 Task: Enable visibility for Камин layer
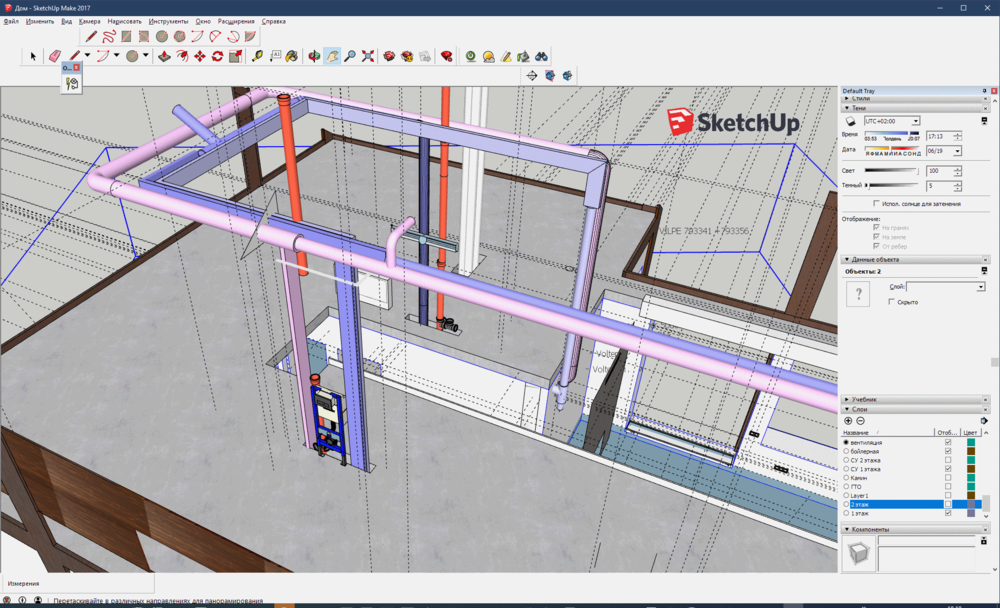click(948, 478)
